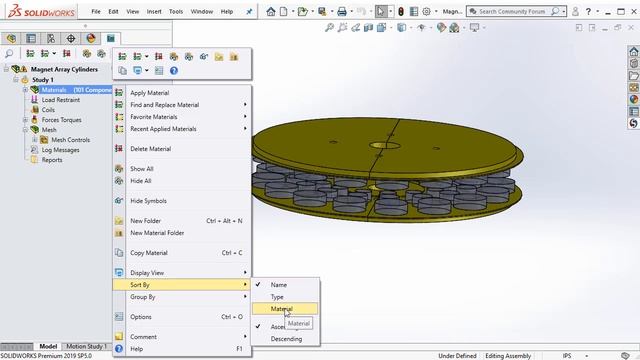Screen dimensions: 640x360
Task: Toggle Section View in the view toolbar
Action: click(369, 28)
